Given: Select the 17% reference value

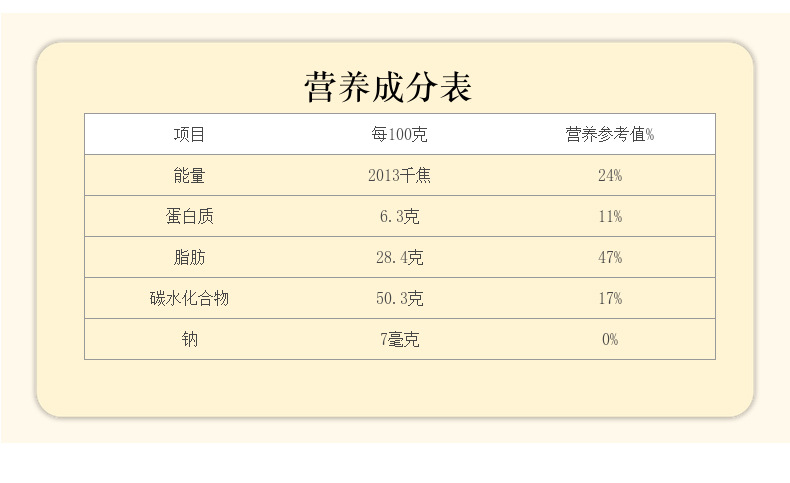Looking at the screenshot, I should (x=610, y=299).
